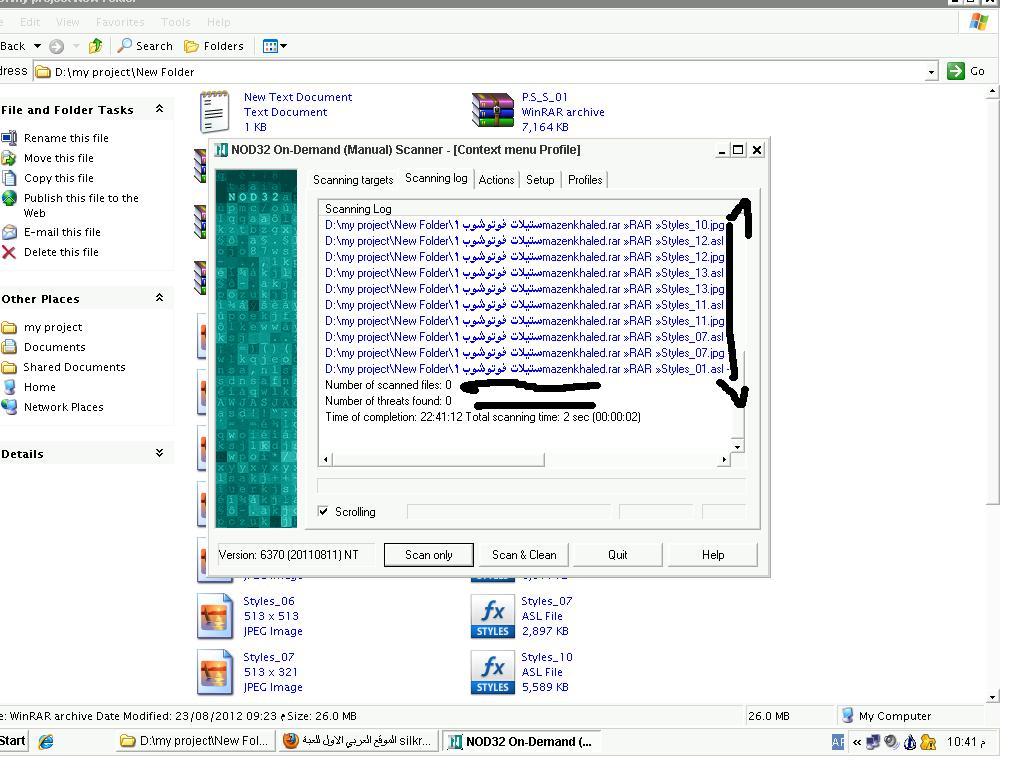Click the scanning log horizontal scrollbar thumb

coord(438,460)
